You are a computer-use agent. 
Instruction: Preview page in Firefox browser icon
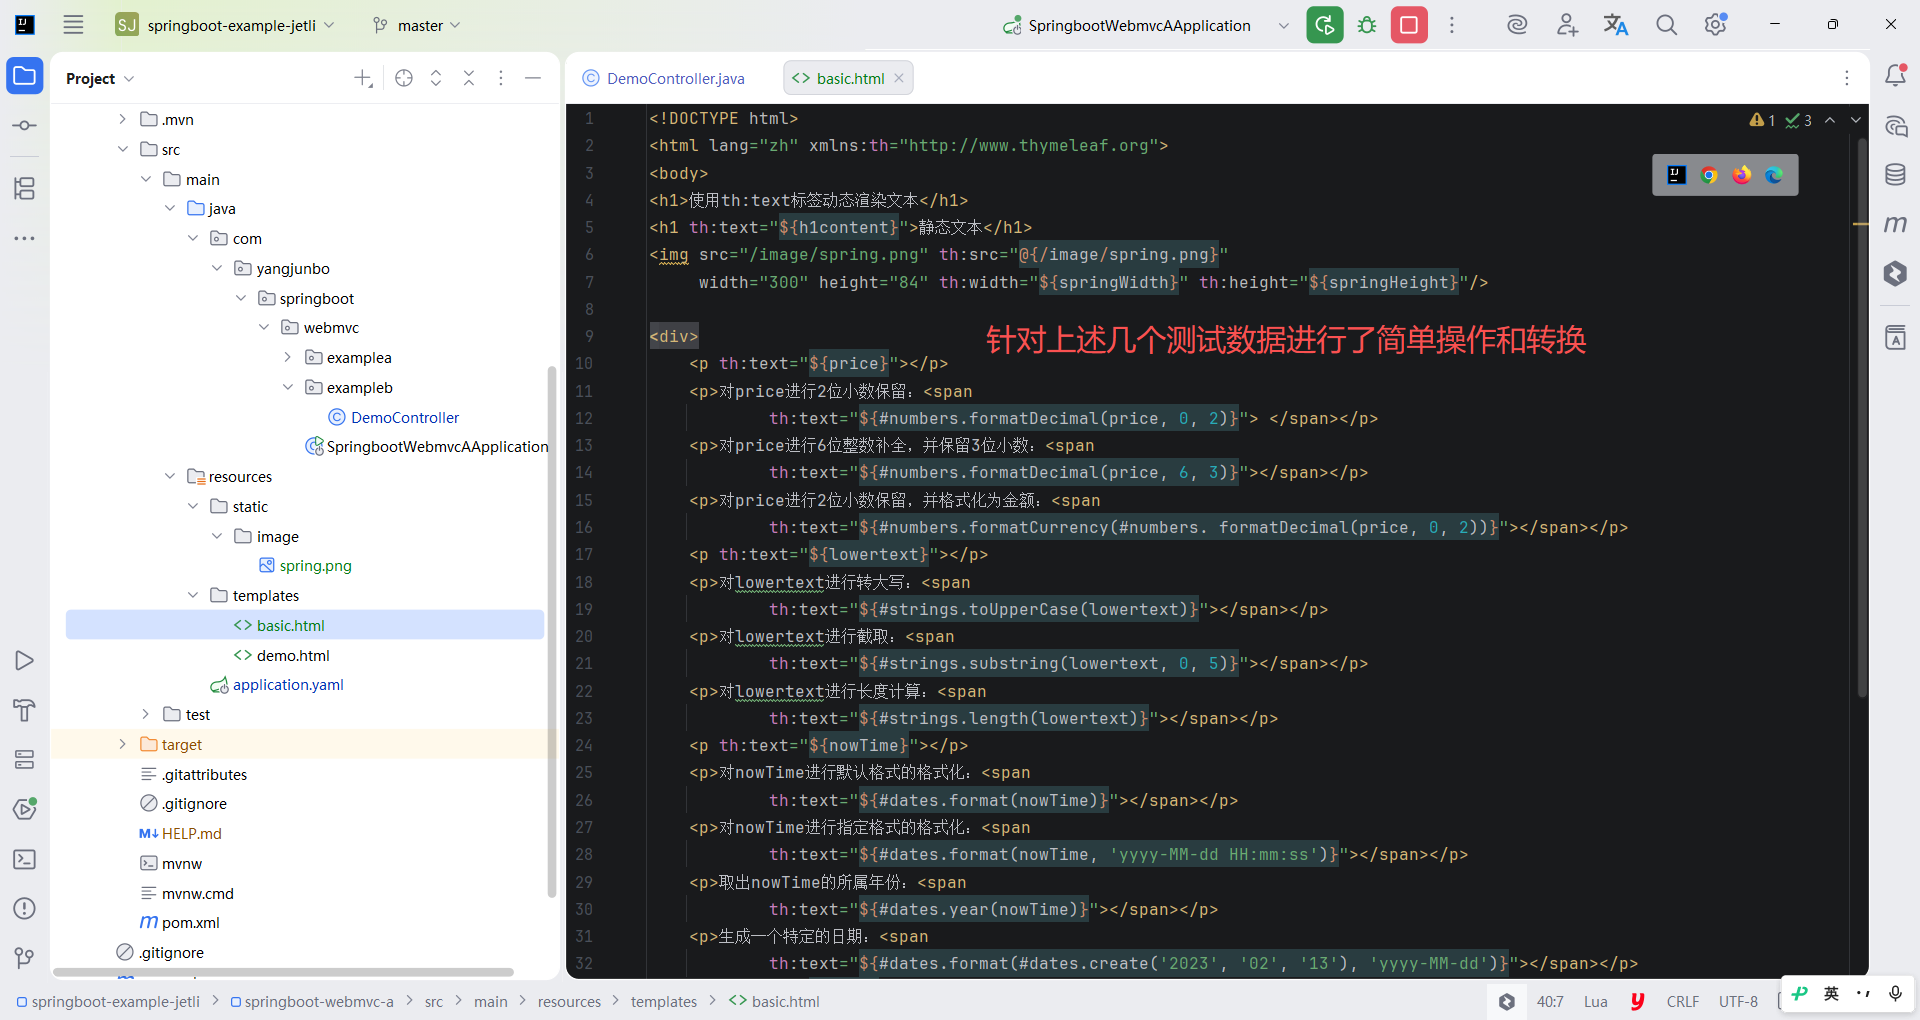(x=1742, y=175)
